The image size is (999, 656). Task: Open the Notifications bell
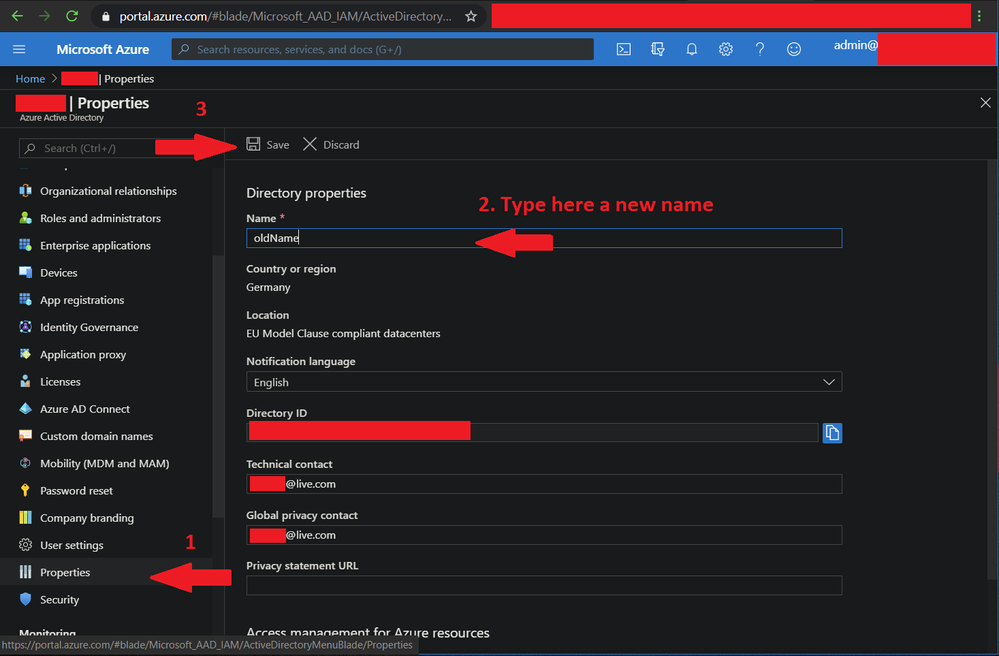[x=691, y=49]
